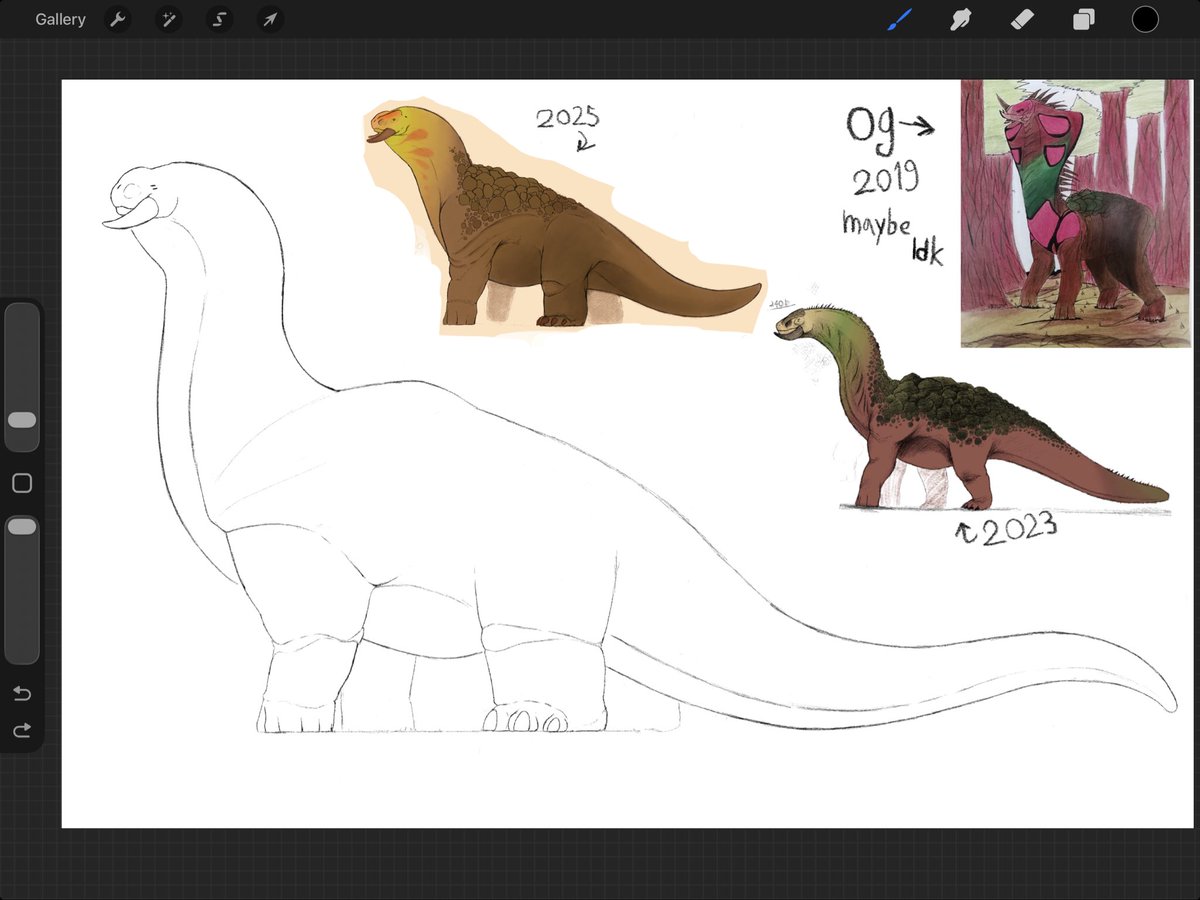The width and height of the screenshot is (1200, 900).
Task: Select the Eraser tool
Action: [x=1022, y=19]
